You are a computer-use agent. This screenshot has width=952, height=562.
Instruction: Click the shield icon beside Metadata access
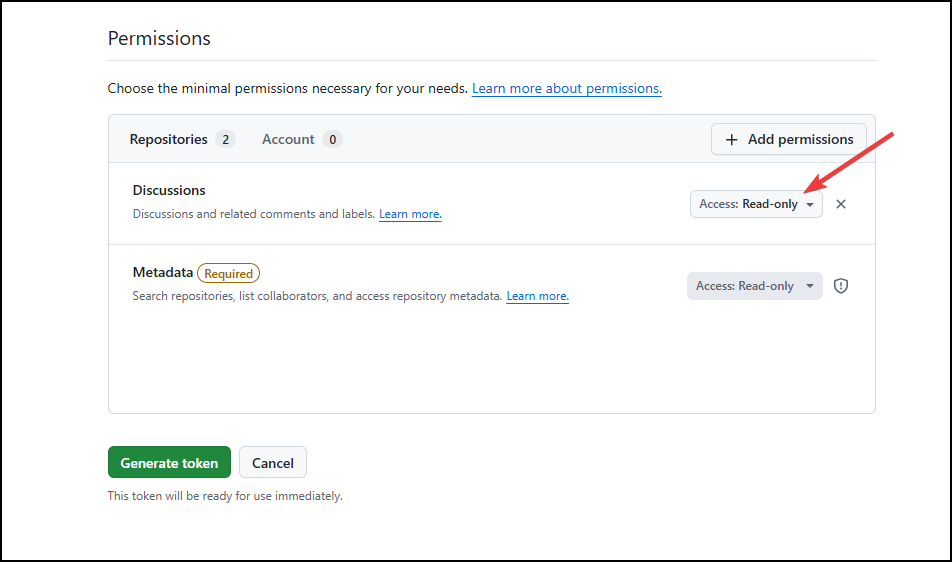tap(841, 286)
